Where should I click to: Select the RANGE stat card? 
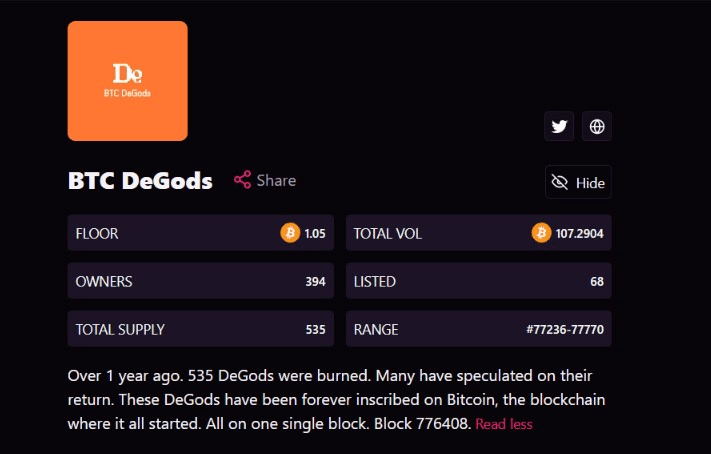tap(479, 329)
